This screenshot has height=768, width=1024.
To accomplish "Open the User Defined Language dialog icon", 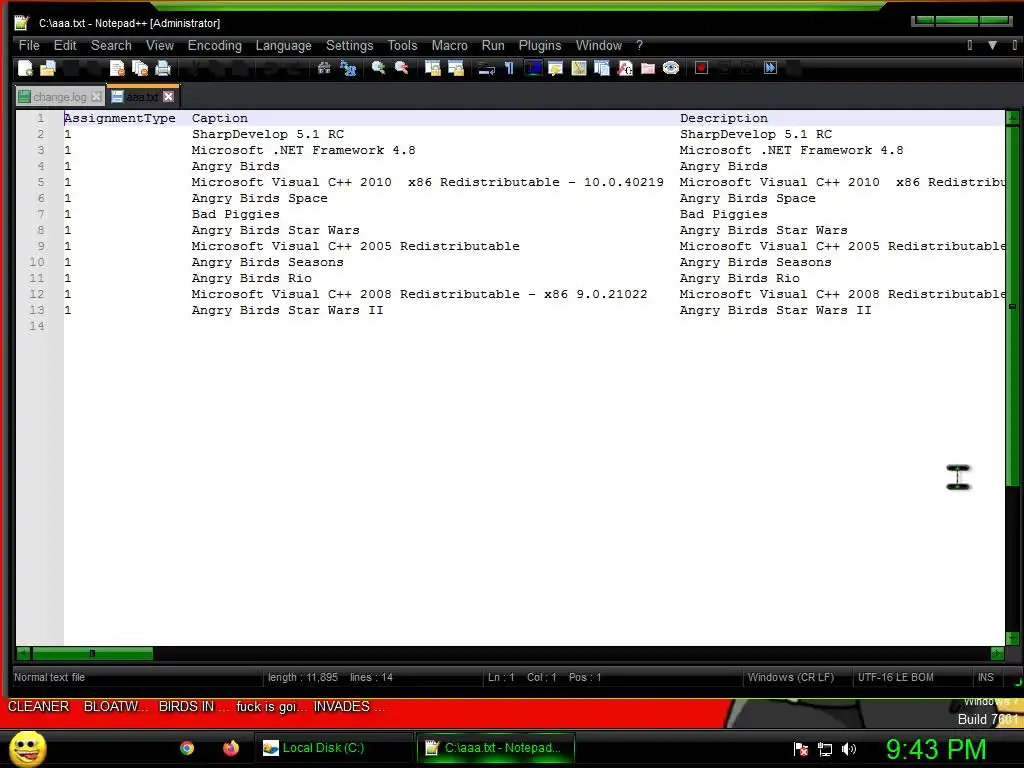I will coord(556,68).
